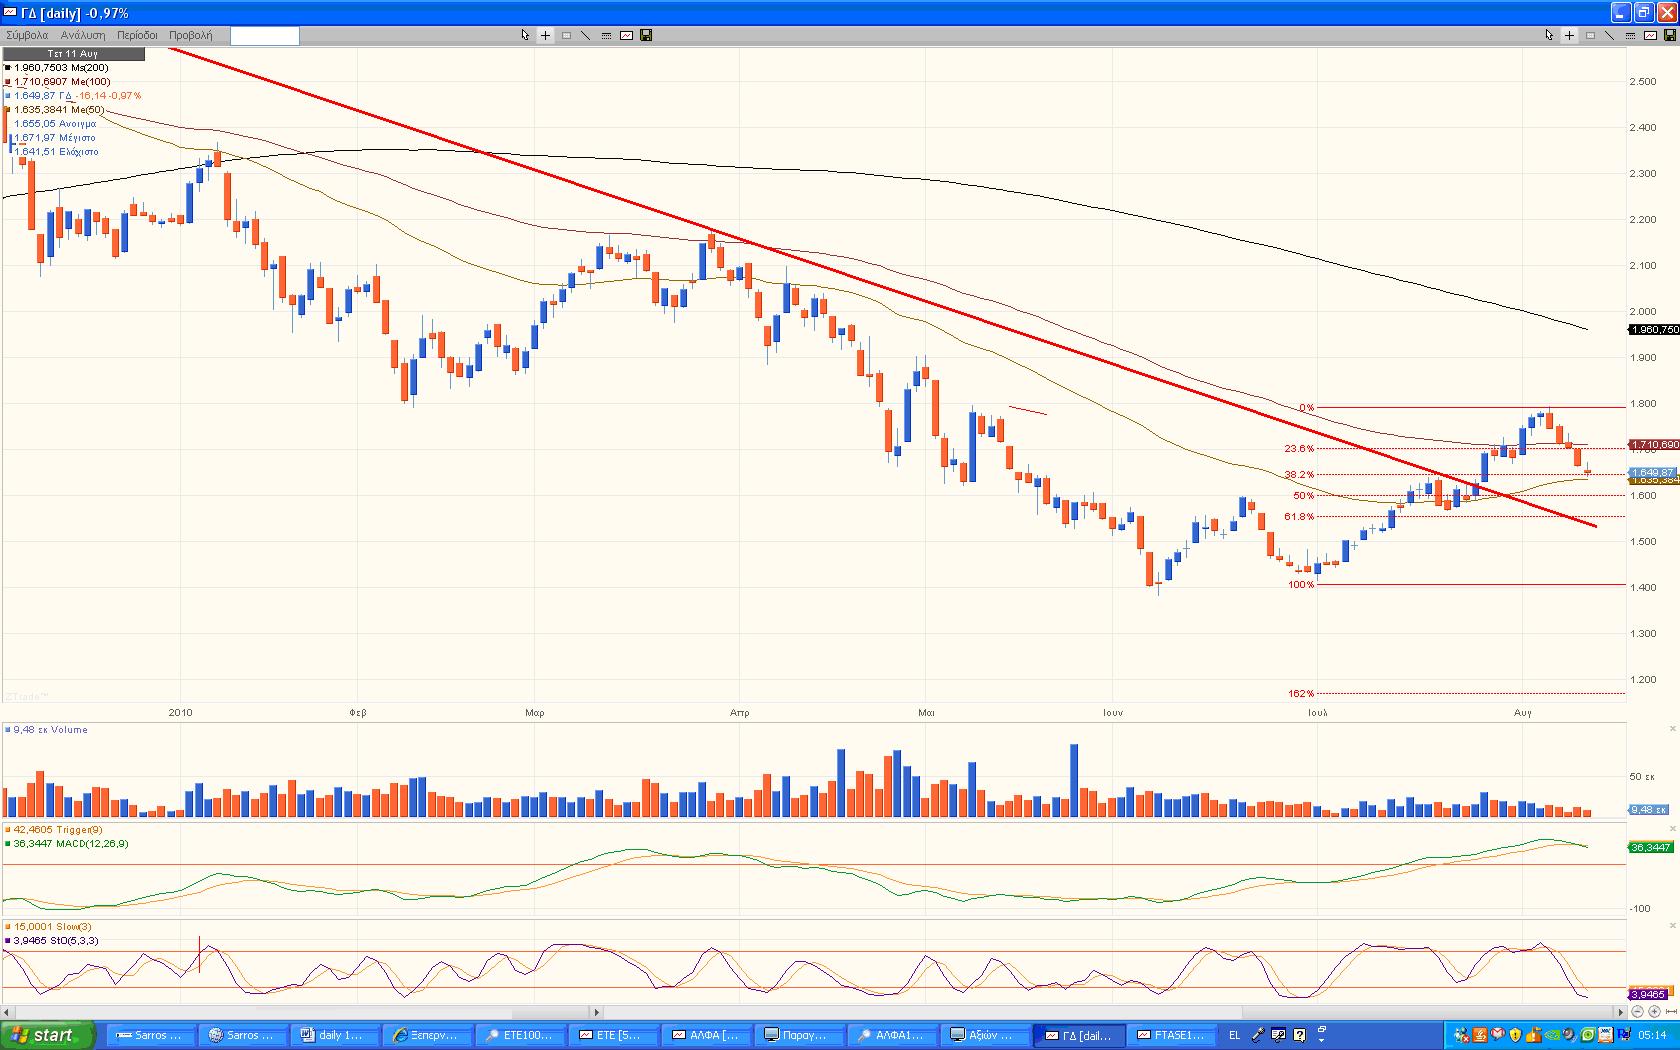1680x1050 pixels.
Task: Select the rectangle tool in the center toolbar
Action: tap(566, 35)
